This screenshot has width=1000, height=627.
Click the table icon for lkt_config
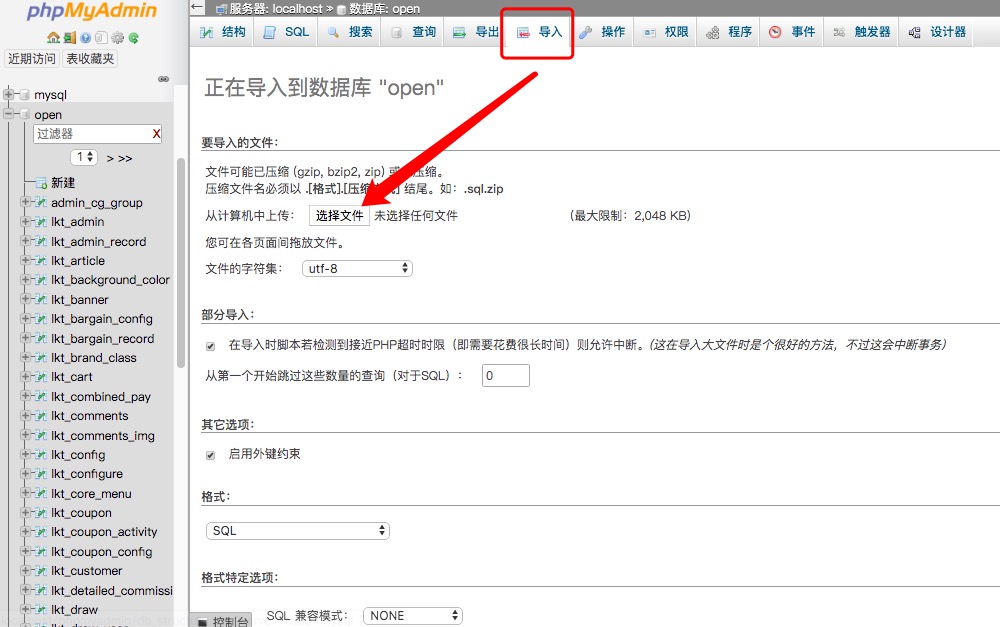point(41,454)
